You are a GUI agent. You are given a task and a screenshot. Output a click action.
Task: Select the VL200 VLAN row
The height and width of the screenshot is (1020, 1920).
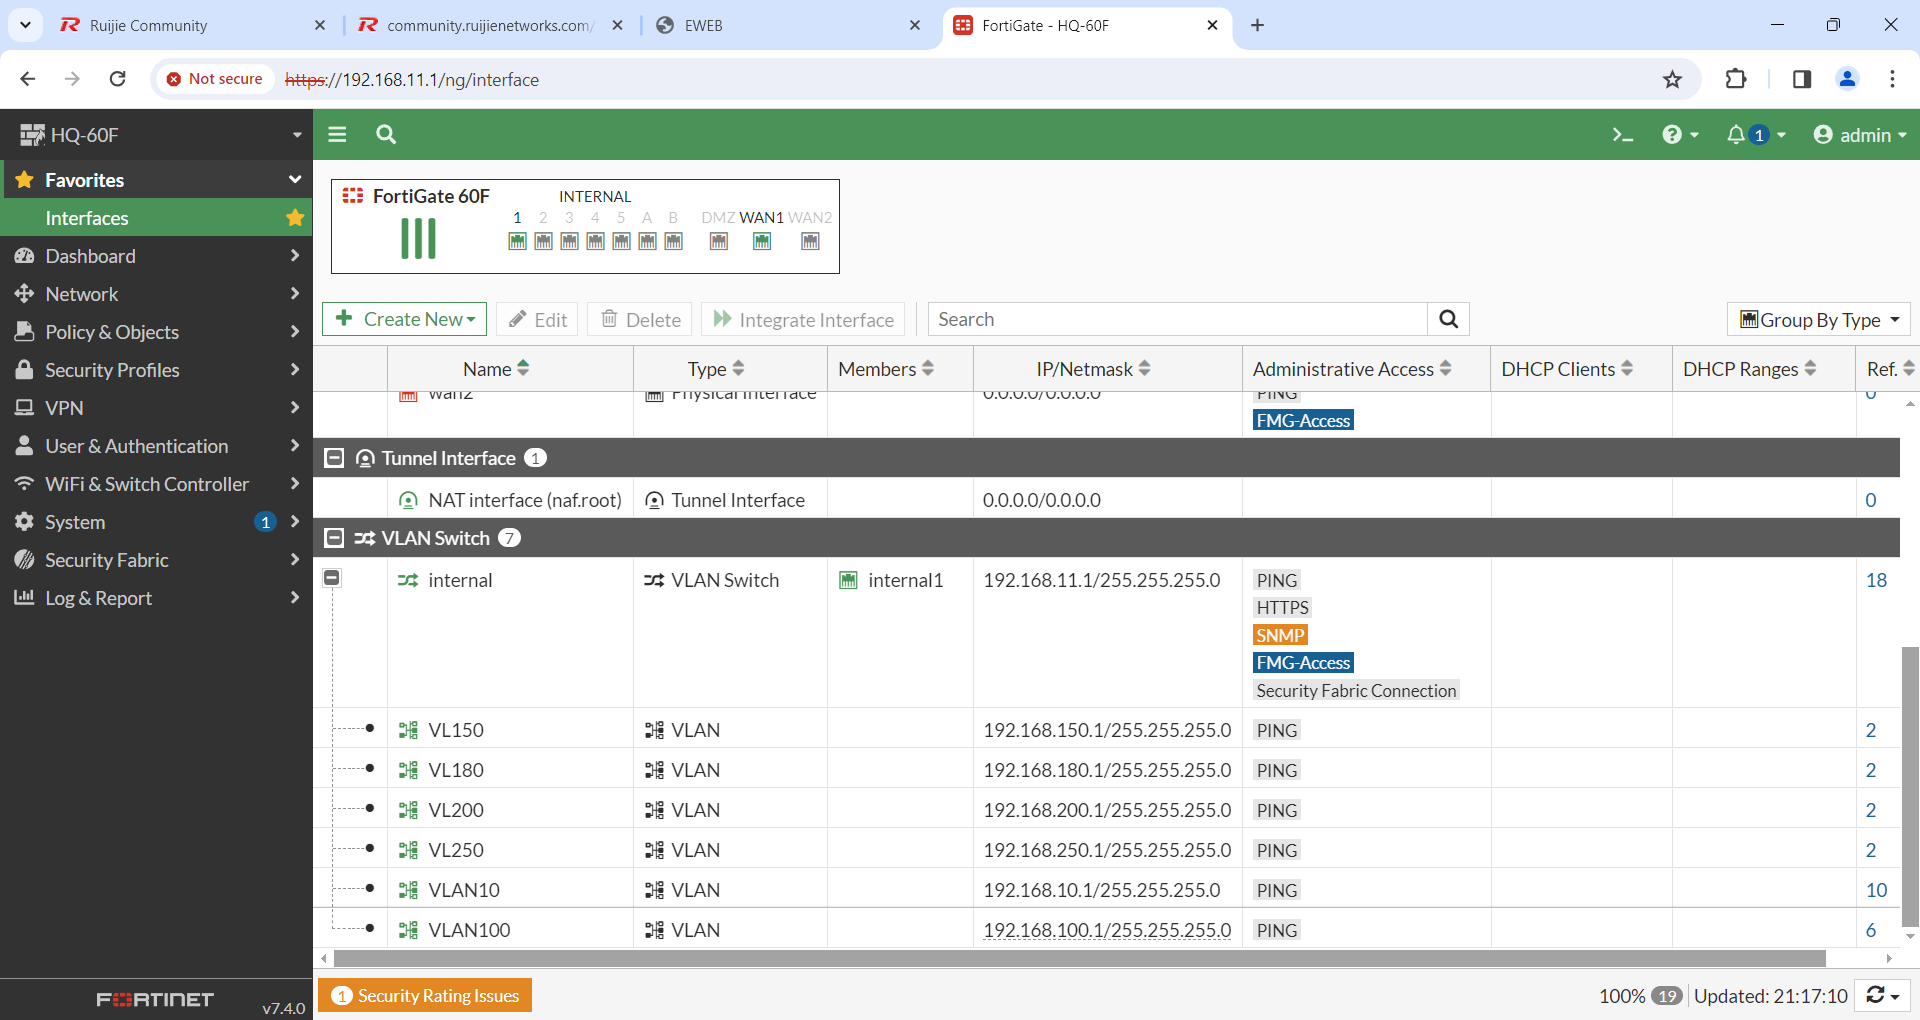1106,810
